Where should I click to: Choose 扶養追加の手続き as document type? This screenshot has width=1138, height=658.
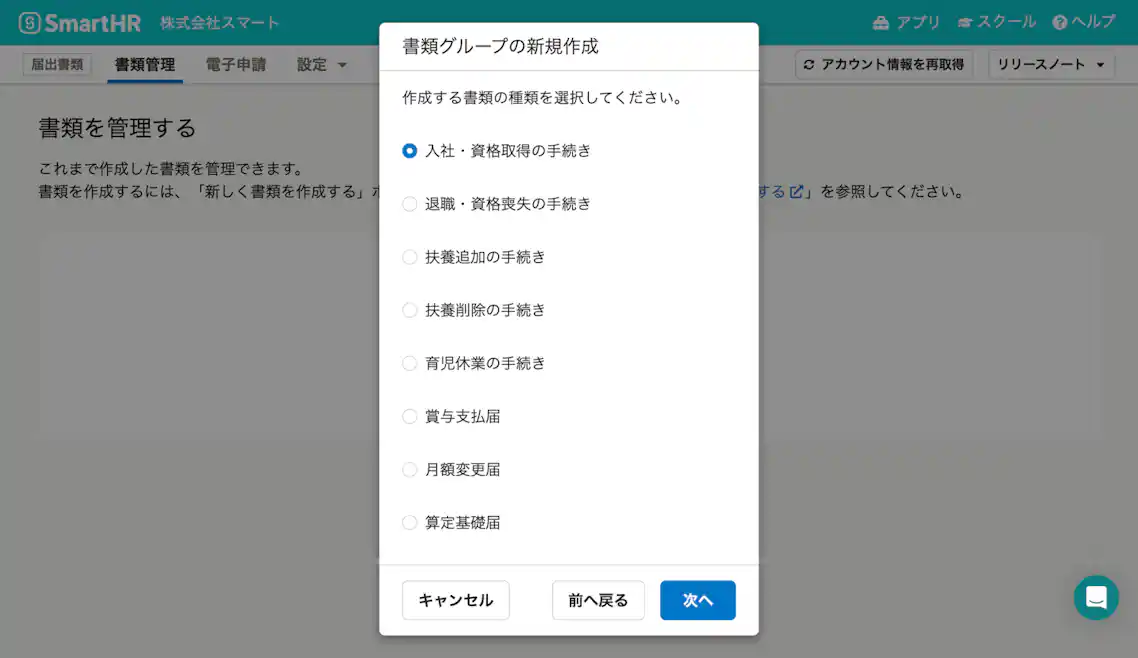[409, 256]
